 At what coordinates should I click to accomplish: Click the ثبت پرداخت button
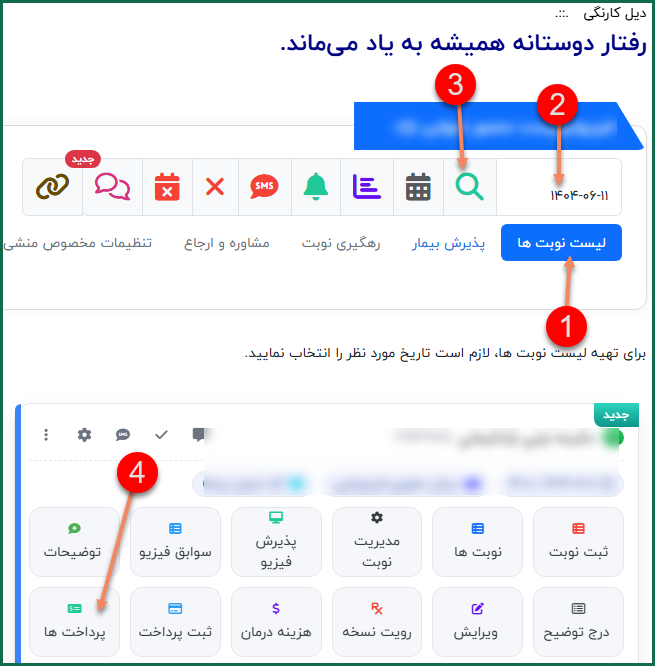(x=175, y=622)
